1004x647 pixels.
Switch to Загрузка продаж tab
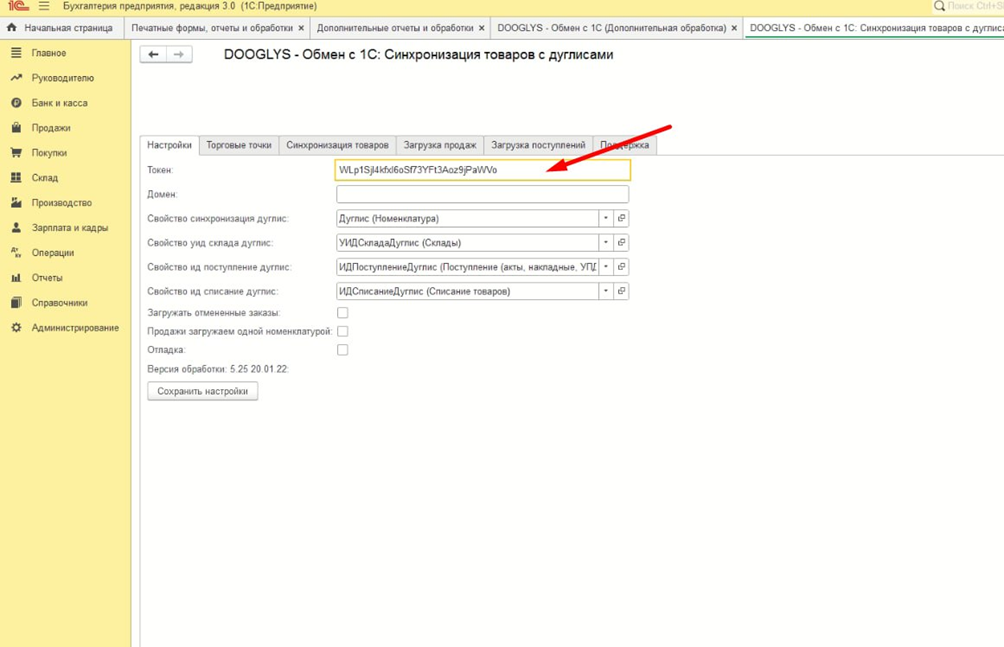440,145
